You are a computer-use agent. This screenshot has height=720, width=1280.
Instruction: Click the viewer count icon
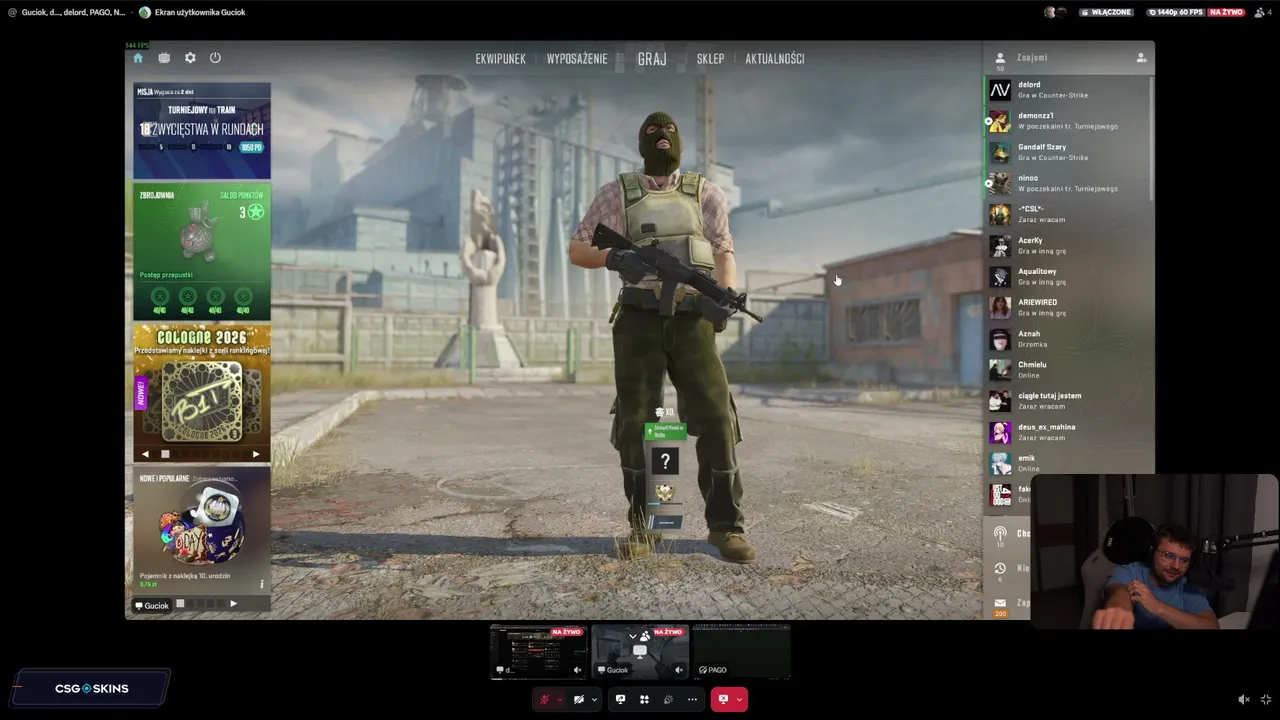pos(1262,12)
